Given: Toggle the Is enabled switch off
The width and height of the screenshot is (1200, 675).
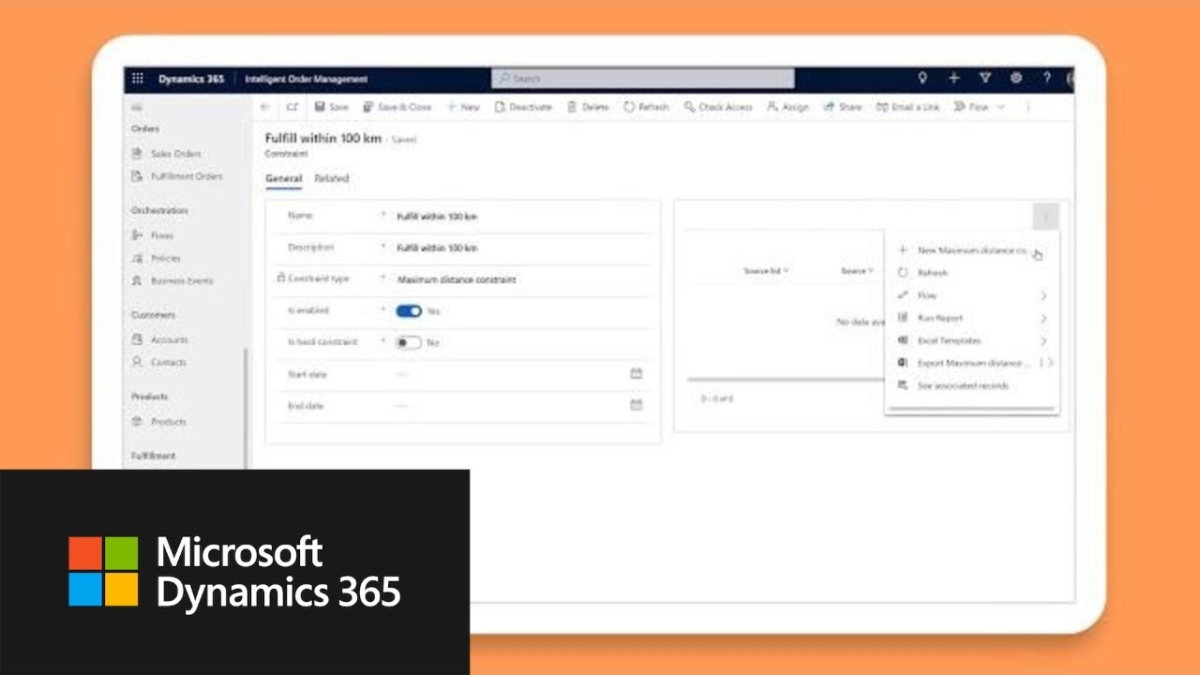Looking at the screenshot, I should click(410, 311).
